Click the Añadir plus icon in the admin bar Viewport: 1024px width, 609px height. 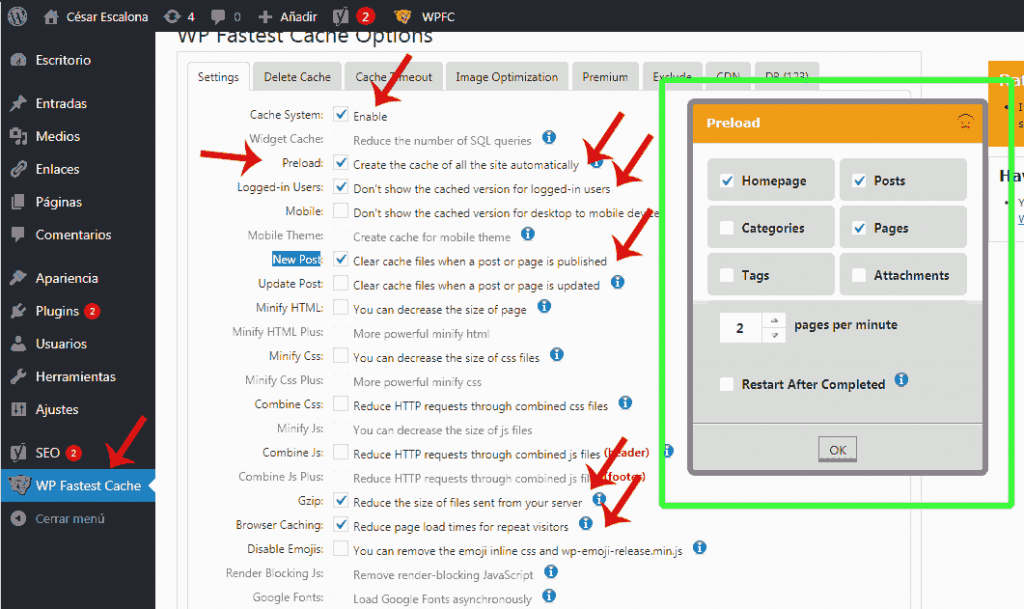click(x=265, y=16)
